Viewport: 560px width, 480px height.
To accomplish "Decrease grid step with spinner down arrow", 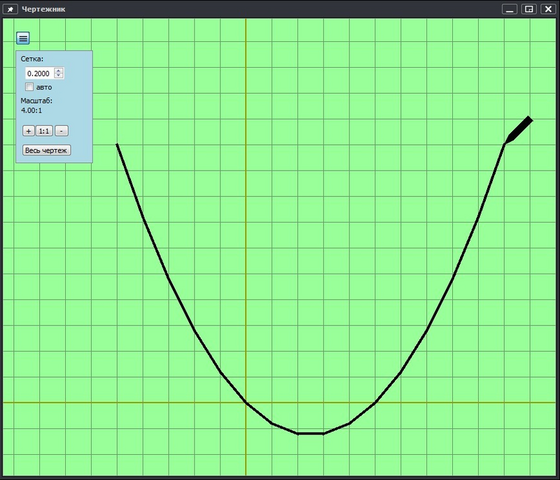I will [59, 75].
